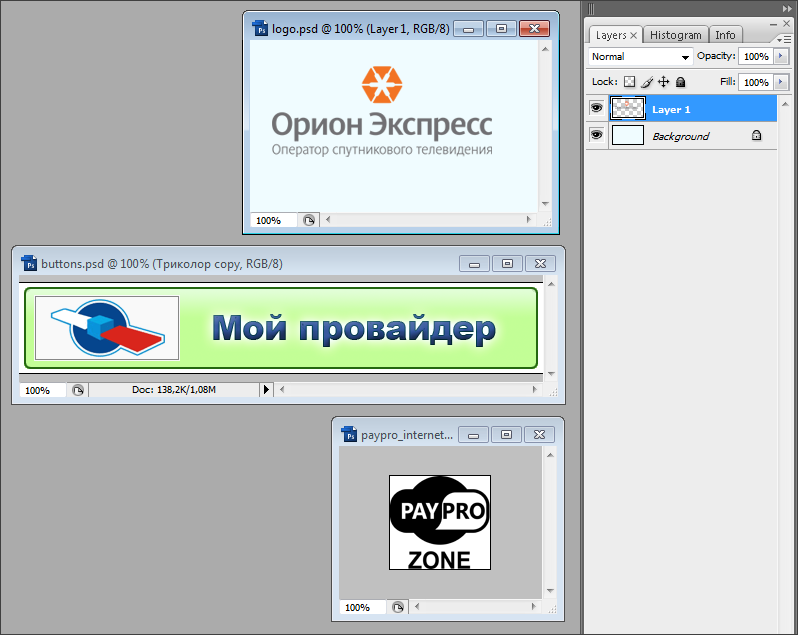The image size is (798, 635).
Task: Close the paypro_internet window
Action: [x=539, y=435]
